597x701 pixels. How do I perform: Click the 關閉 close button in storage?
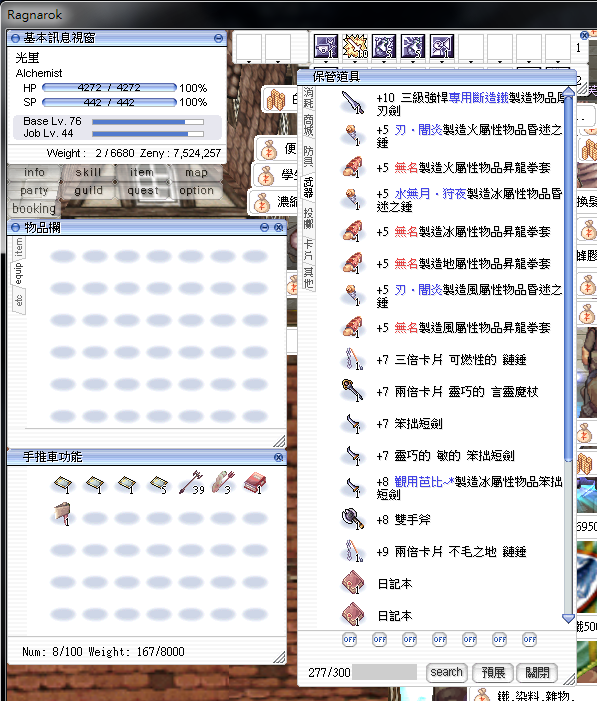[x=537, y=672]
